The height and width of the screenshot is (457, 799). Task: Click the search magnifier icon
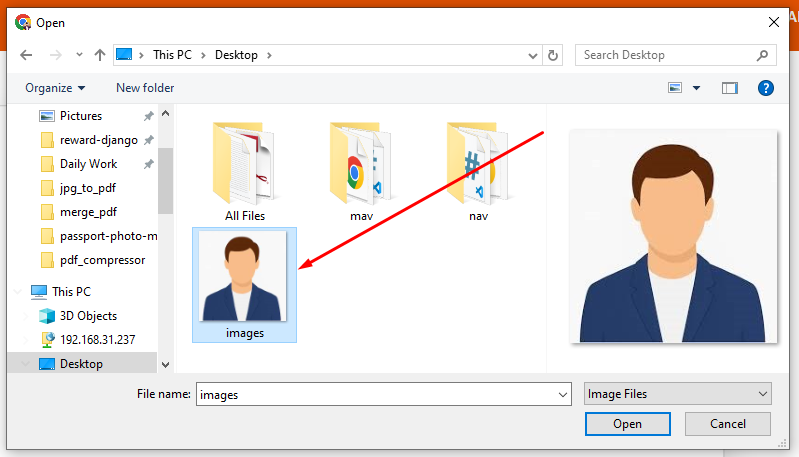tap(762, 55)
